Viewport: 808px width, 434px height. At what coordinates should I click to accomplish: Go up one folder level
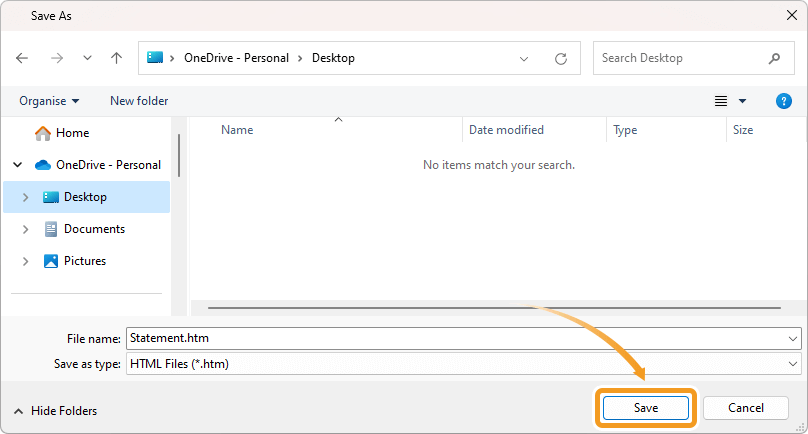click(116, 58)
